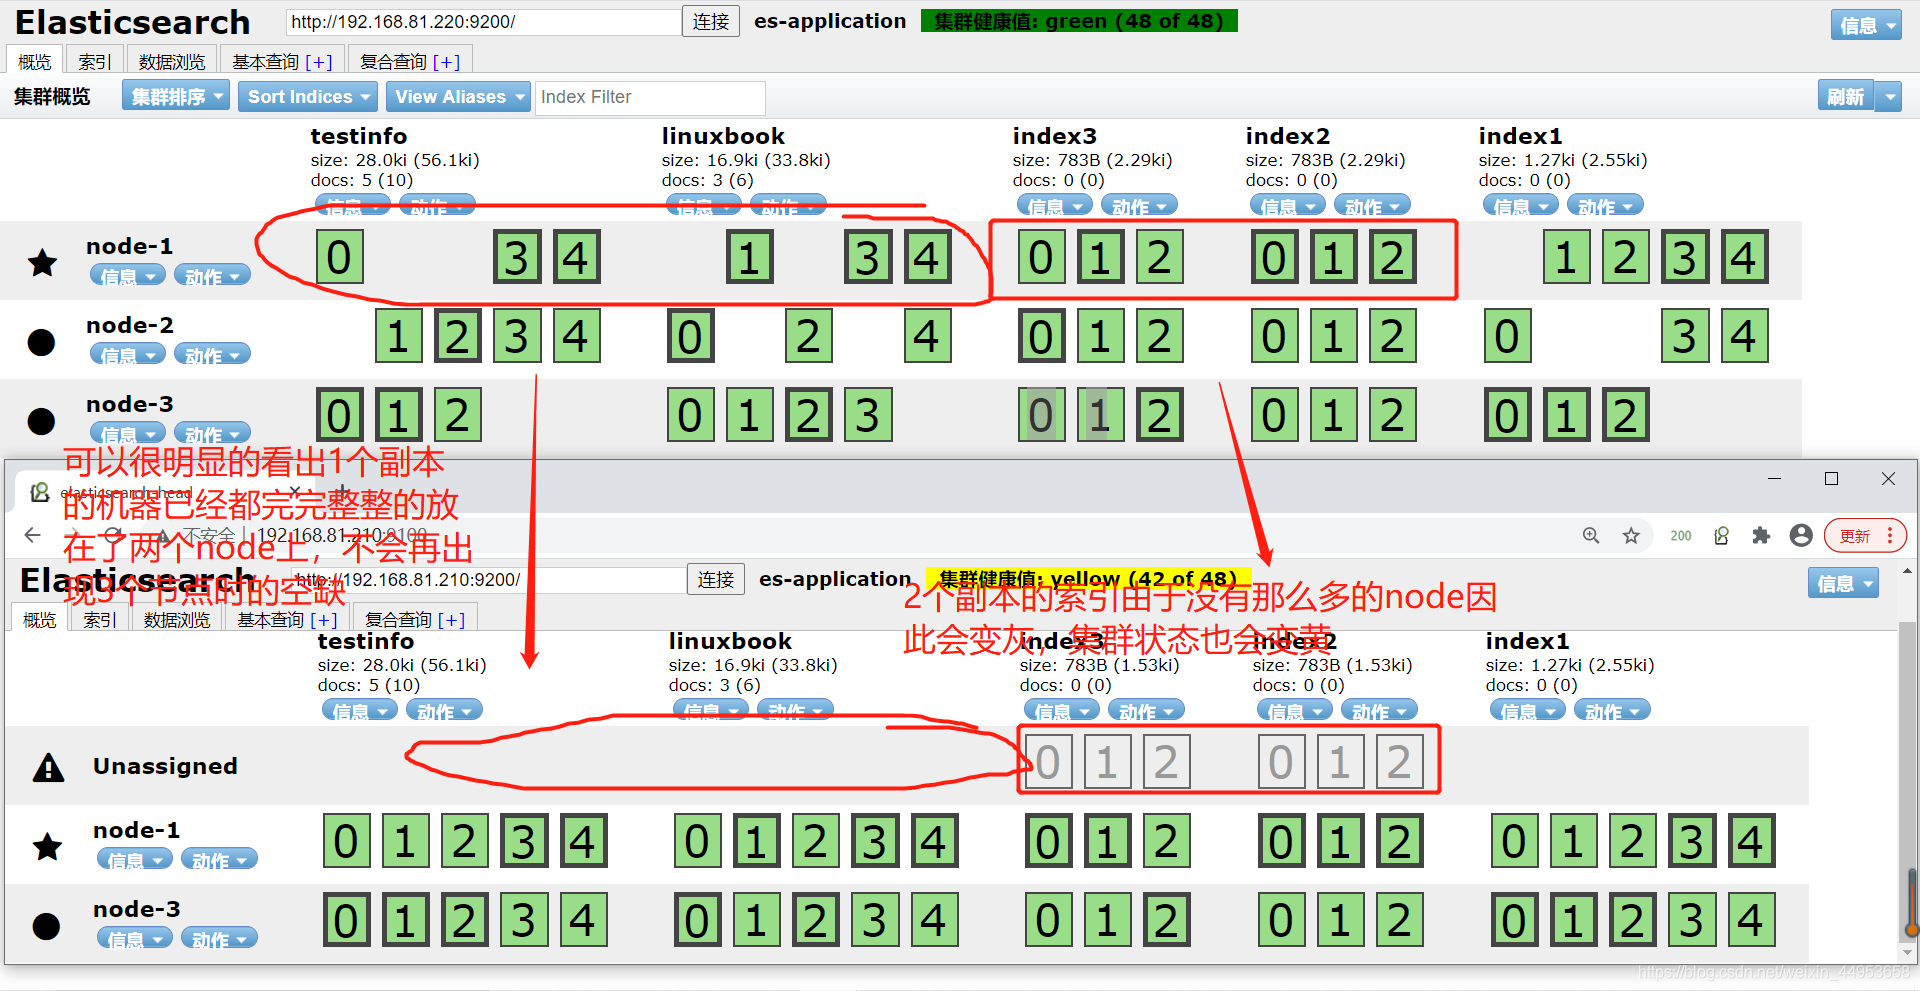This screenshot has width=1920, height=991.
Task: Open the top-right 信息 dropdown in upper window
Action: tap(1866, 25)
